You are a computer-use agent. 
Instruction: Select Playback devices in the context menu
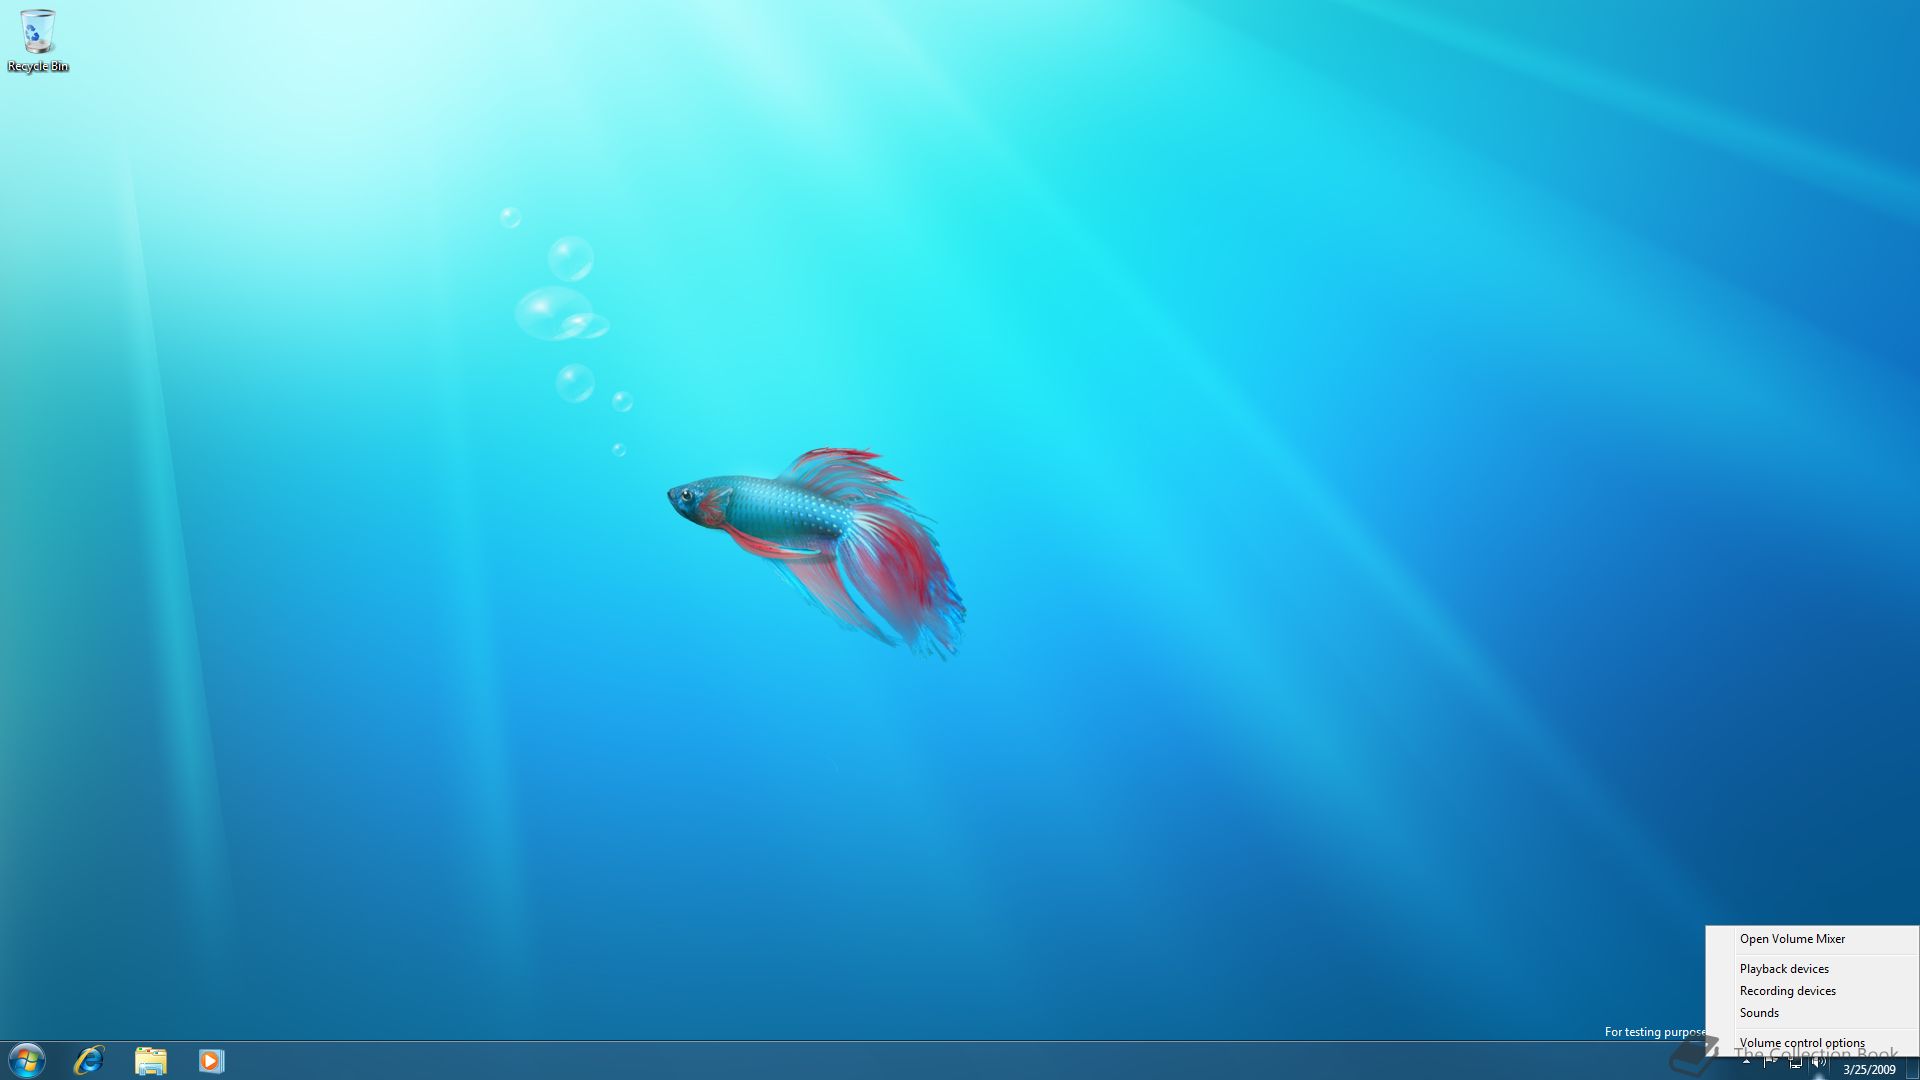point(1812,969)
